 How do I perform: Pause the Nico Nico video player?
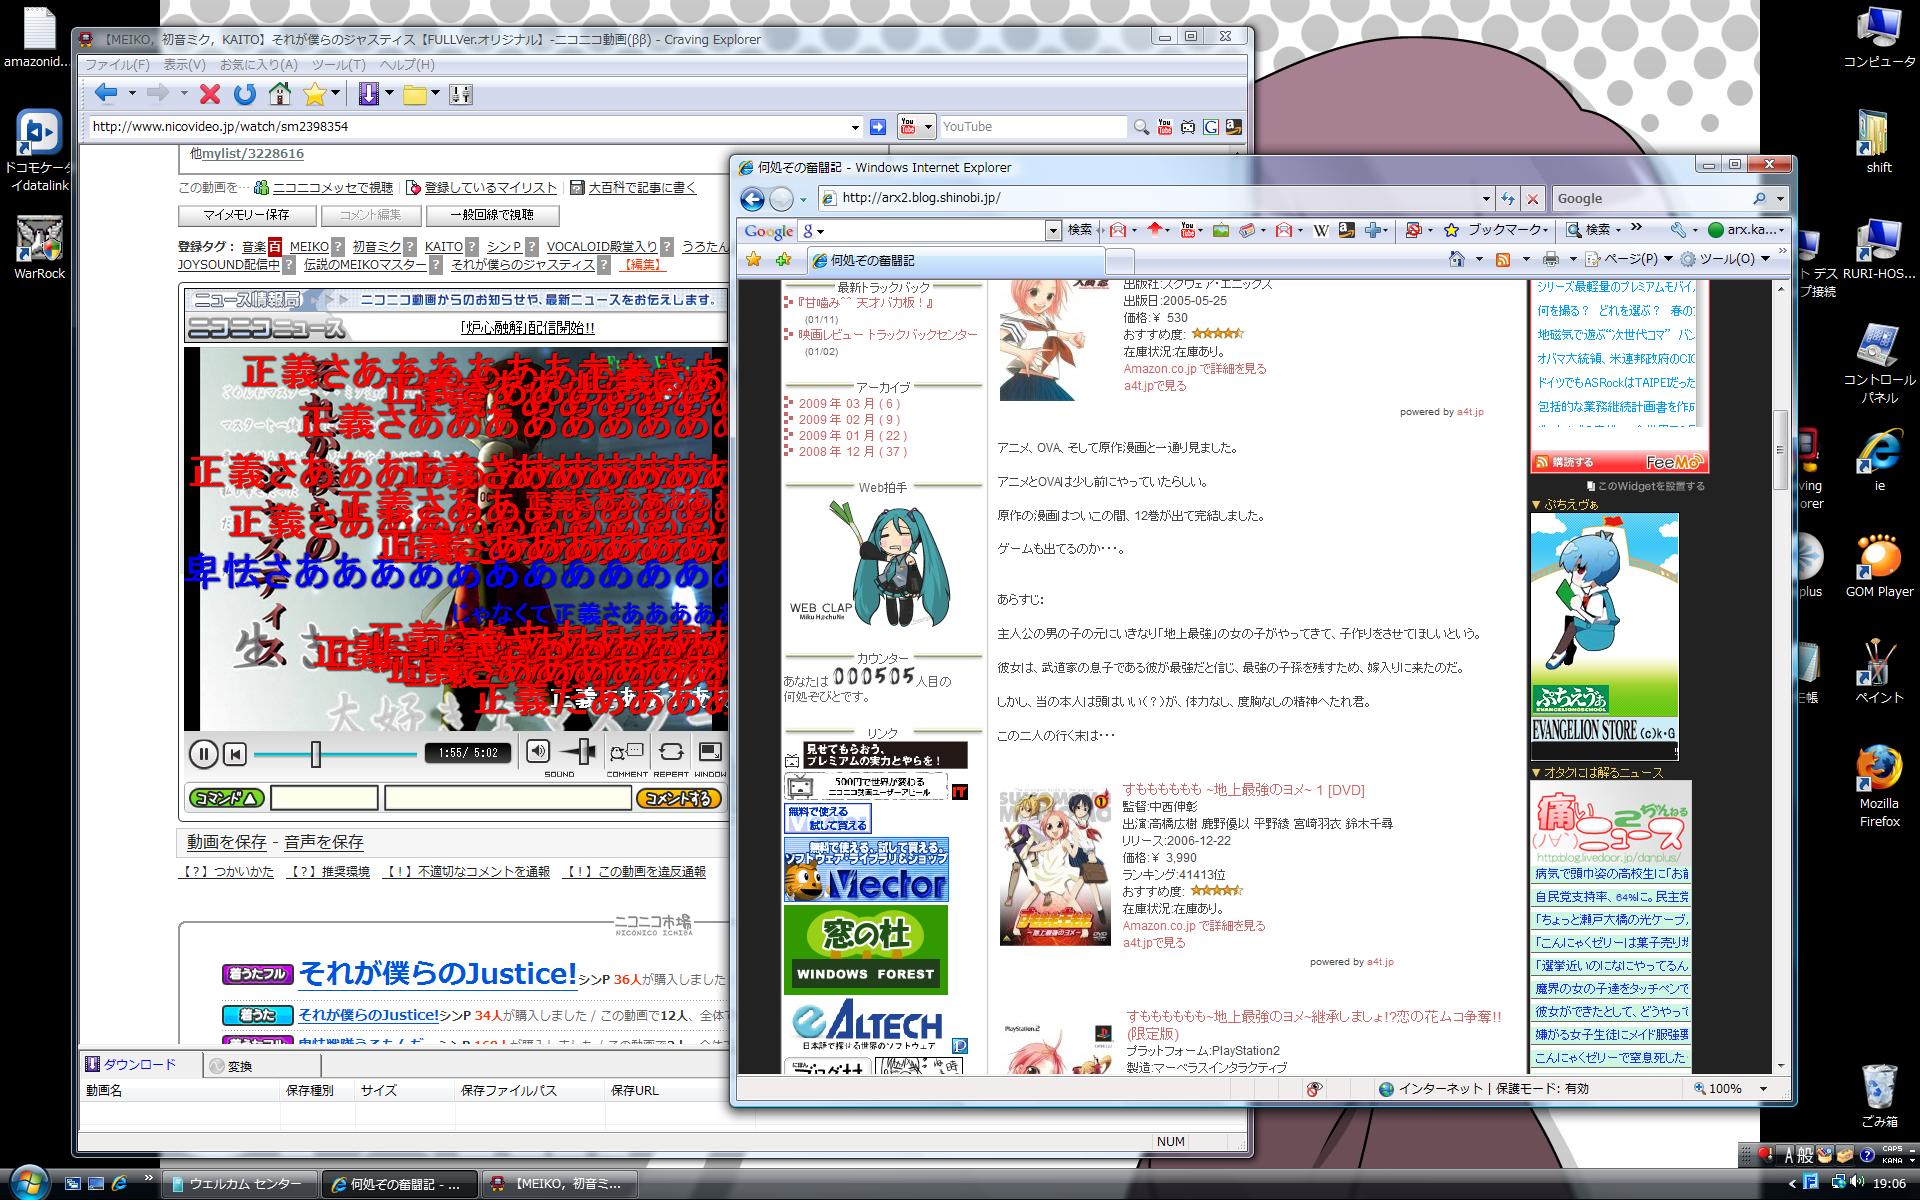203,754
